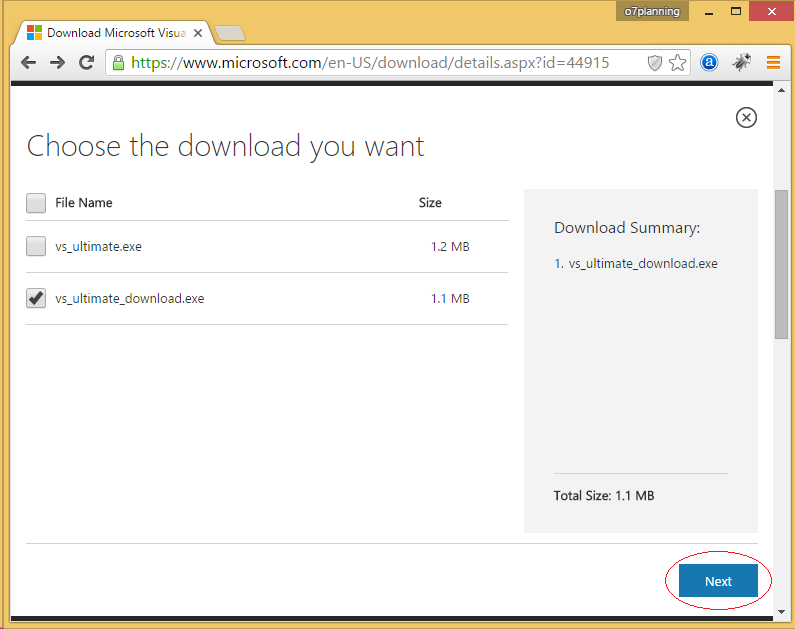Click the File Name column header
This screenshot has width=795, height=629.
click(84, 203)
